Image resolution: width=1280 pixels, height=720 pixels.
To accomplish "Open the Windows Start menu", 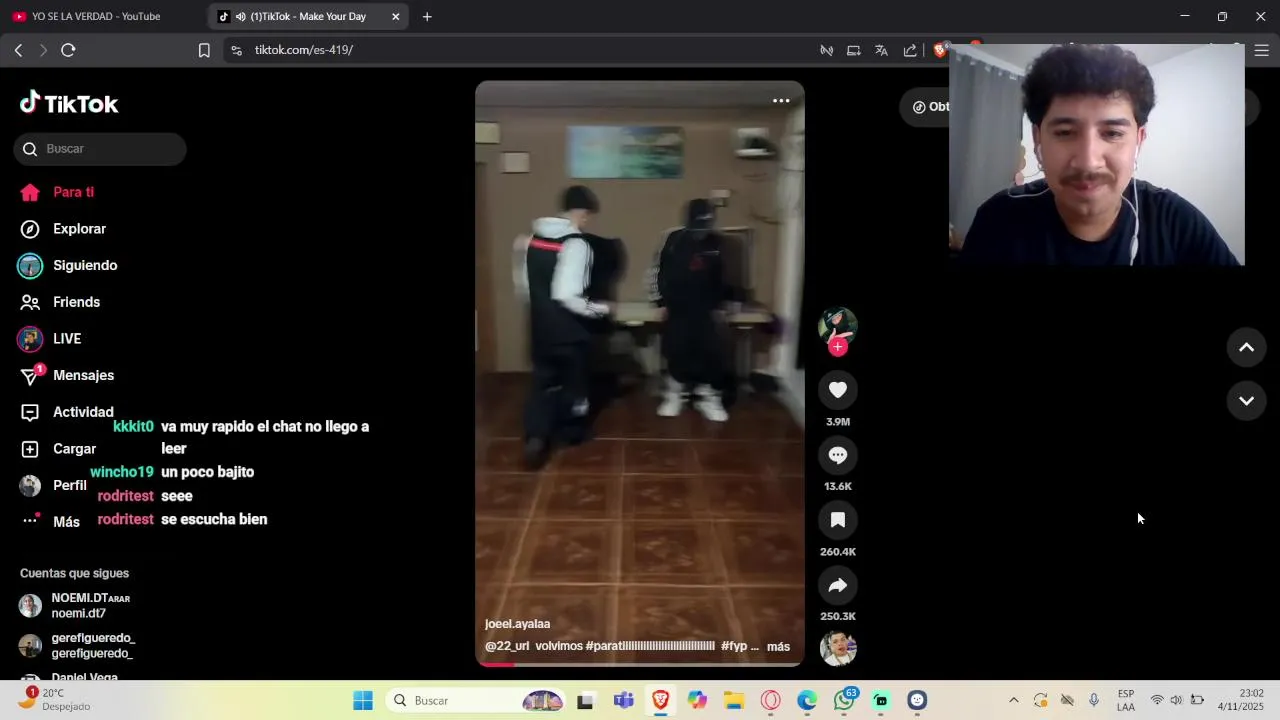I will (363, 700).
